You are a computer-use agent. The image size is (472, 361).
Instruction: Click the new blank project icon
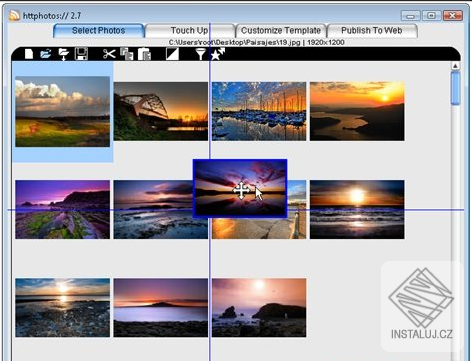point(29,54)
